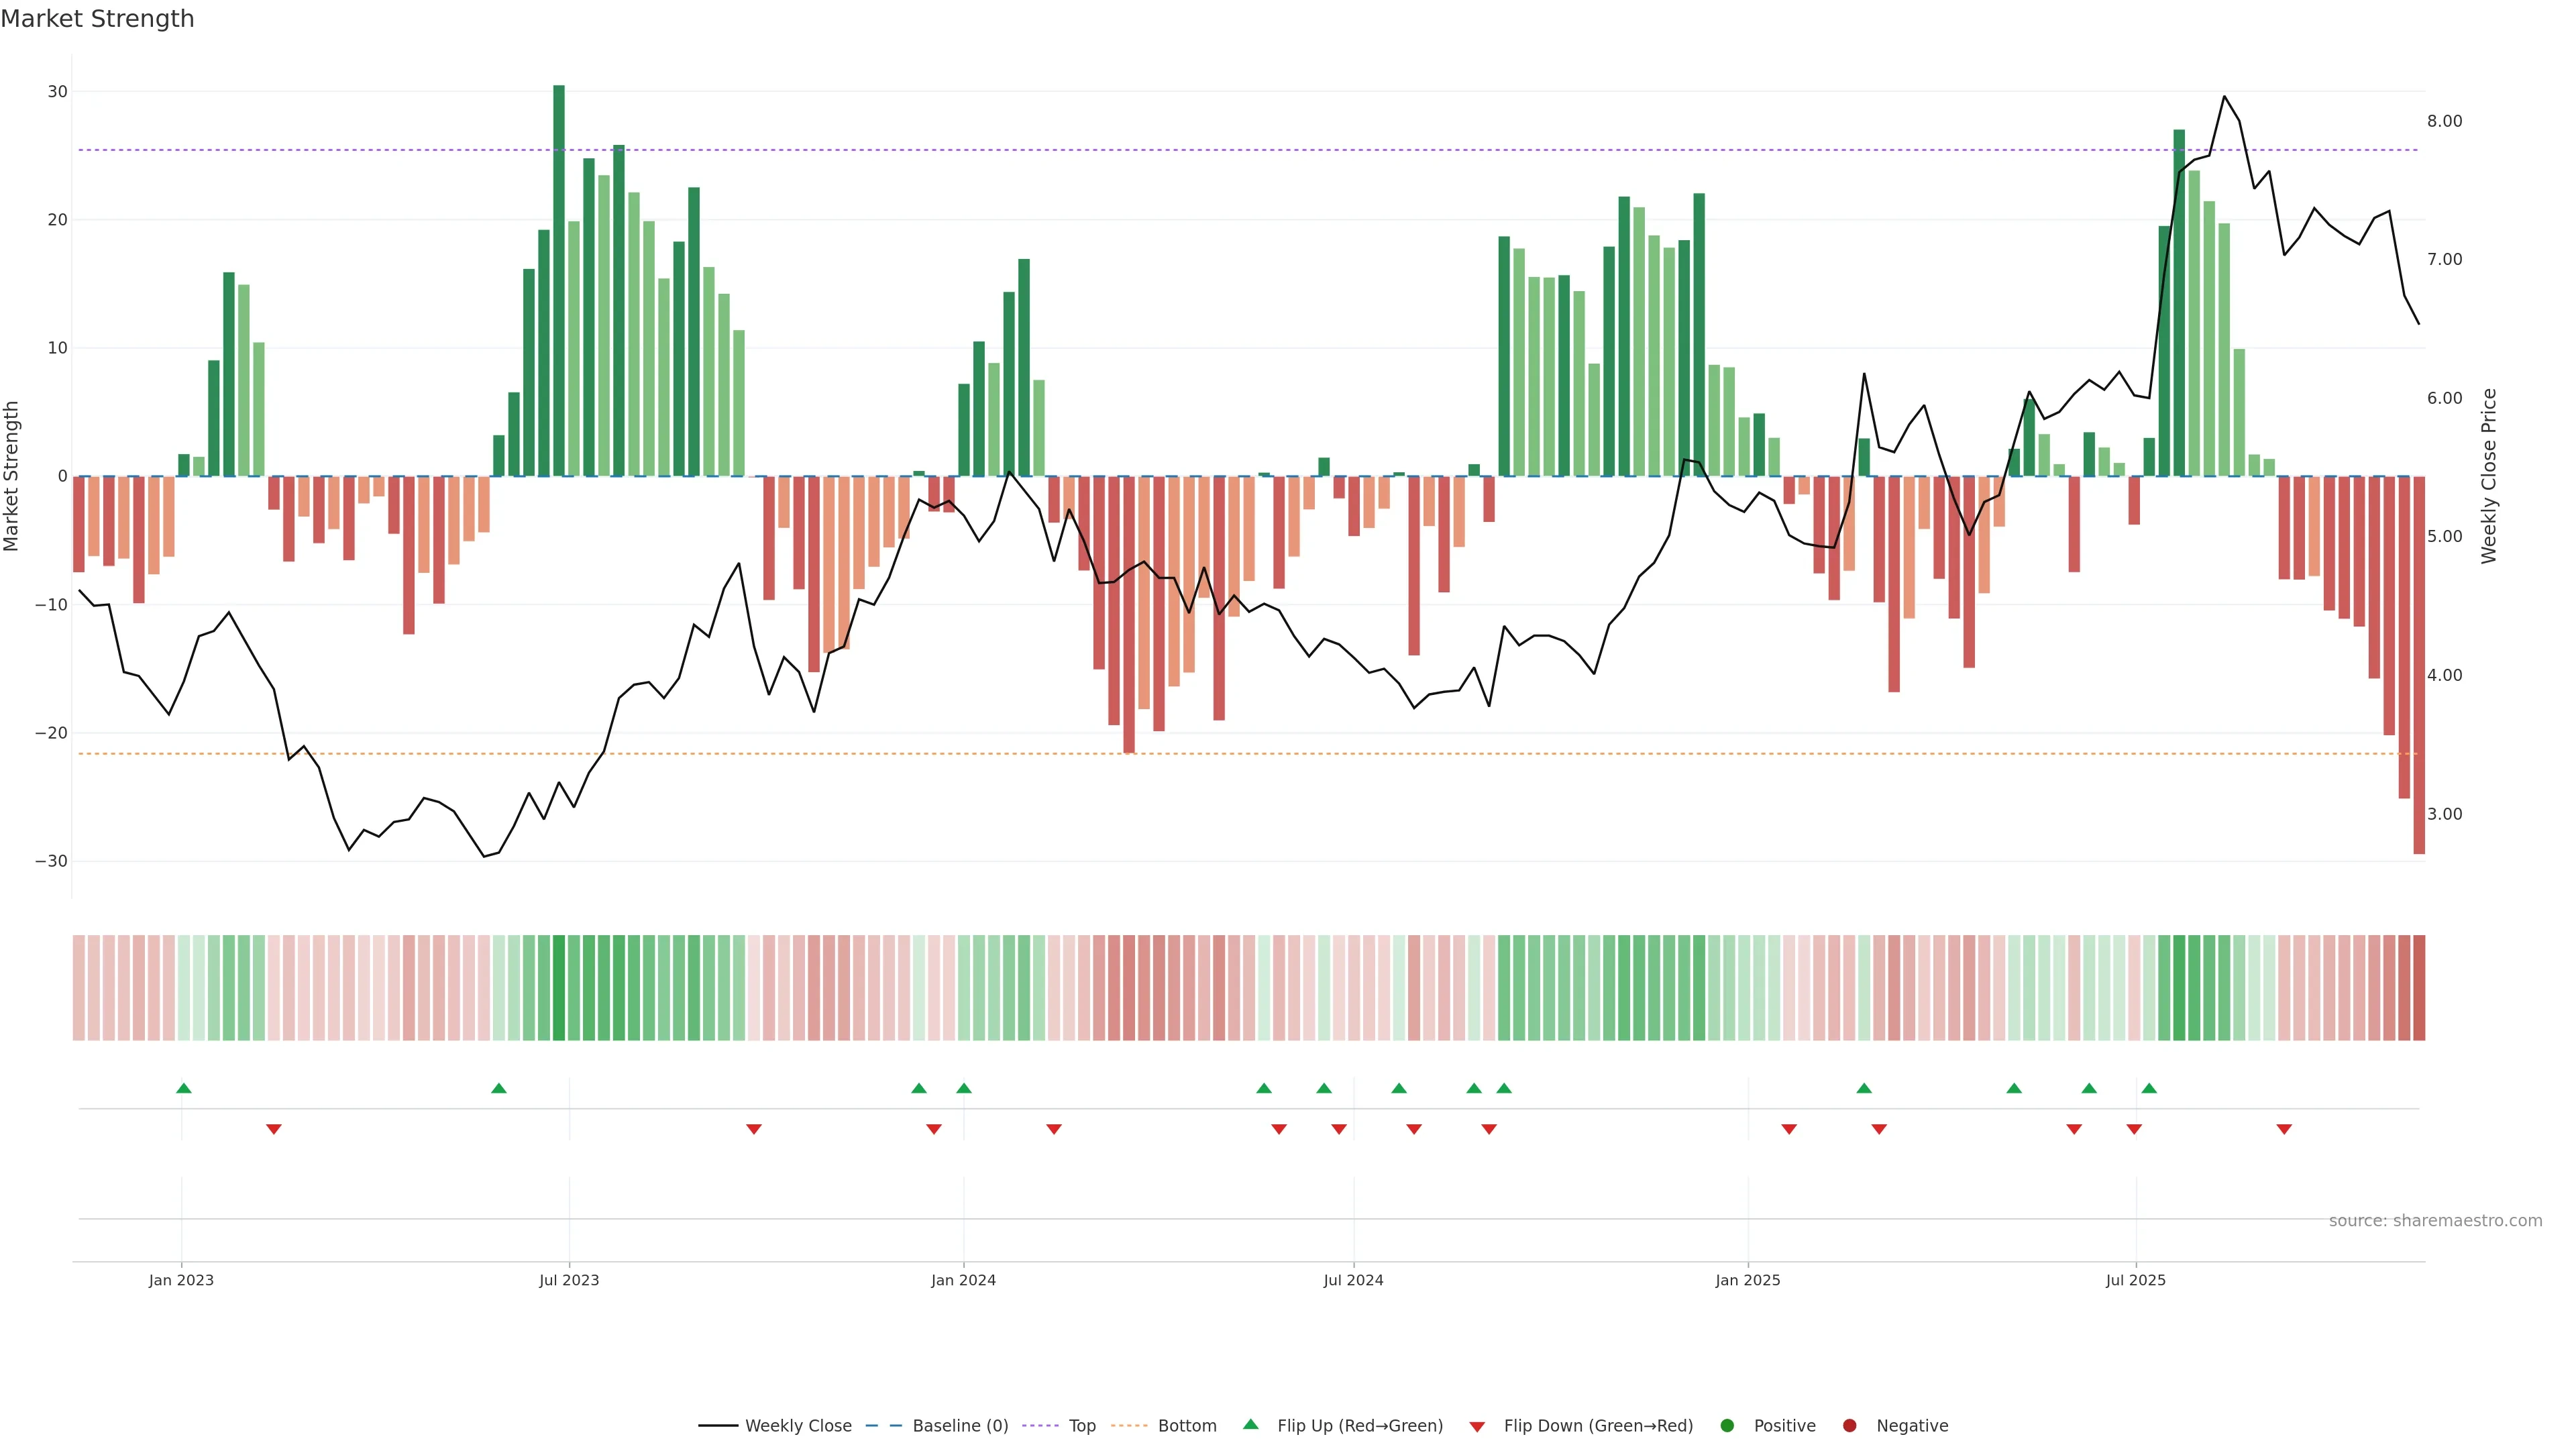Click the source: sharemaestro.com text
Viewport: 2576px width, 1449px height.
pyautogui.click(x=2435, y=1220)
